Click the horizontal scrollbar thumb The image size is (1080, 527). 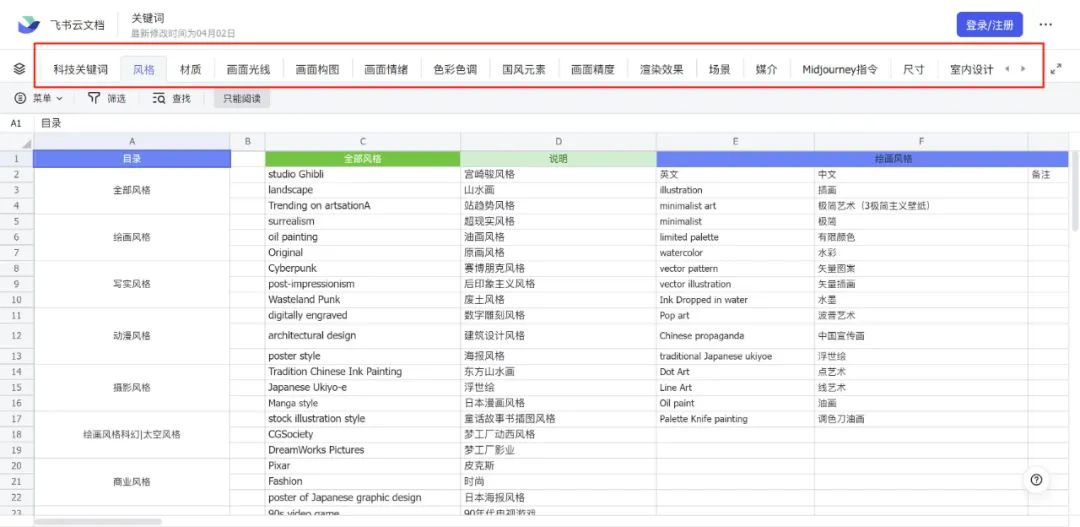pyautogui.click(x=97, y=521)
